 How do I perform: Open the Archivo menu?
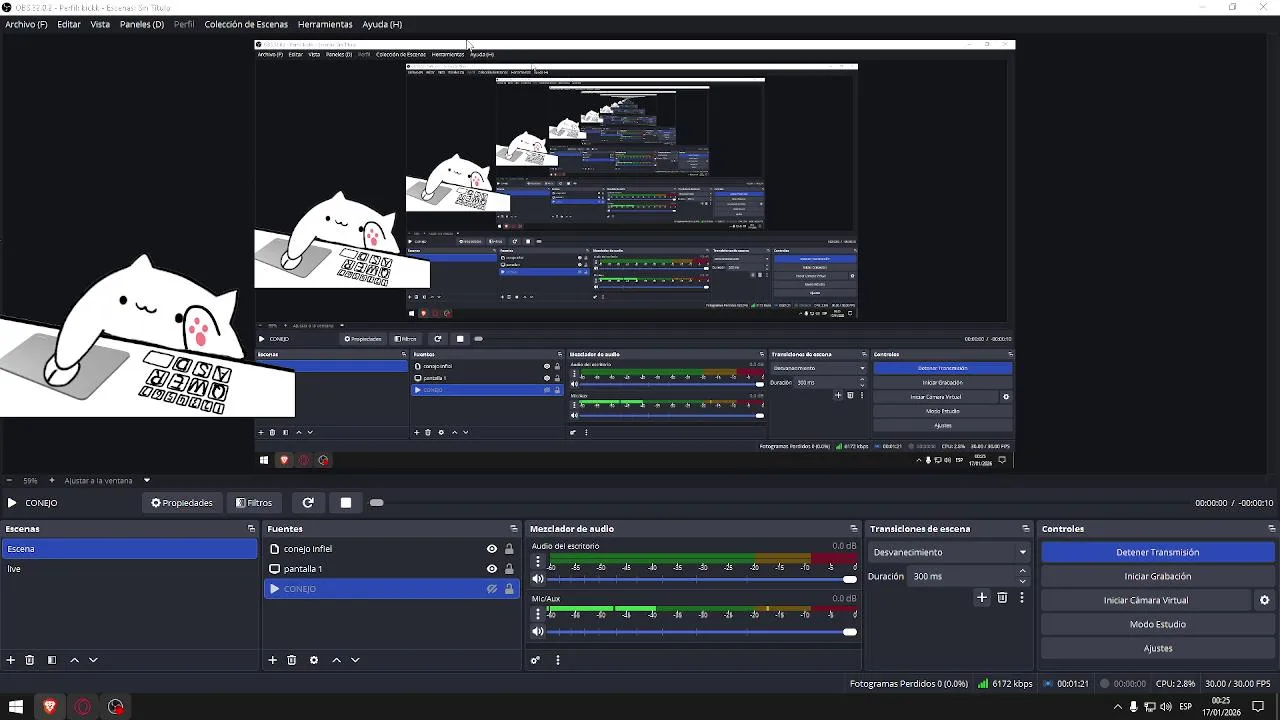pyautogui.click(x=26, y=24)
